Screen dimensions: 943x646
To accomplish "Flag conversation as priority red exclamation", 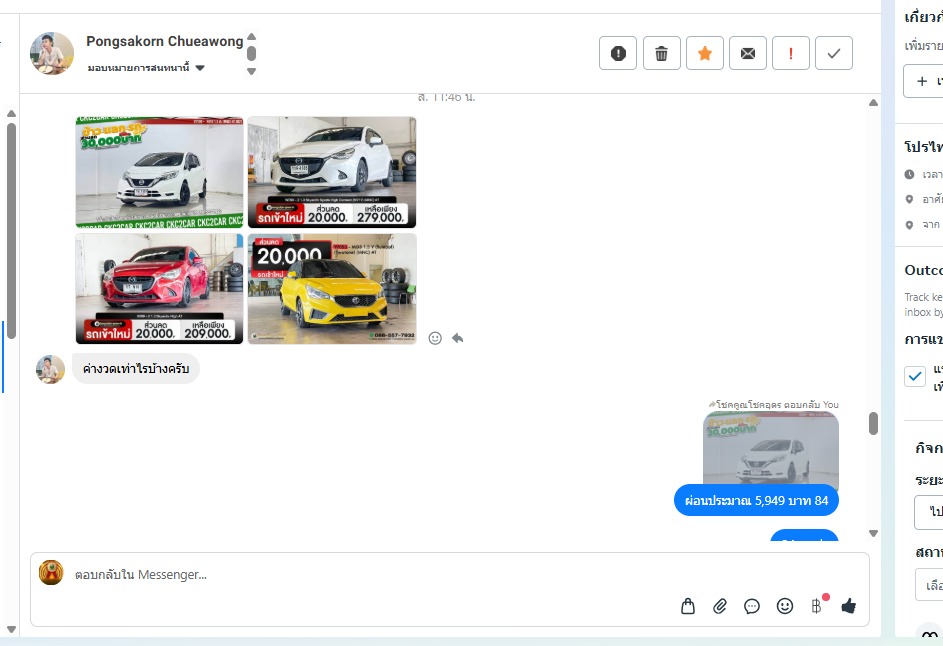I will 791,54.
